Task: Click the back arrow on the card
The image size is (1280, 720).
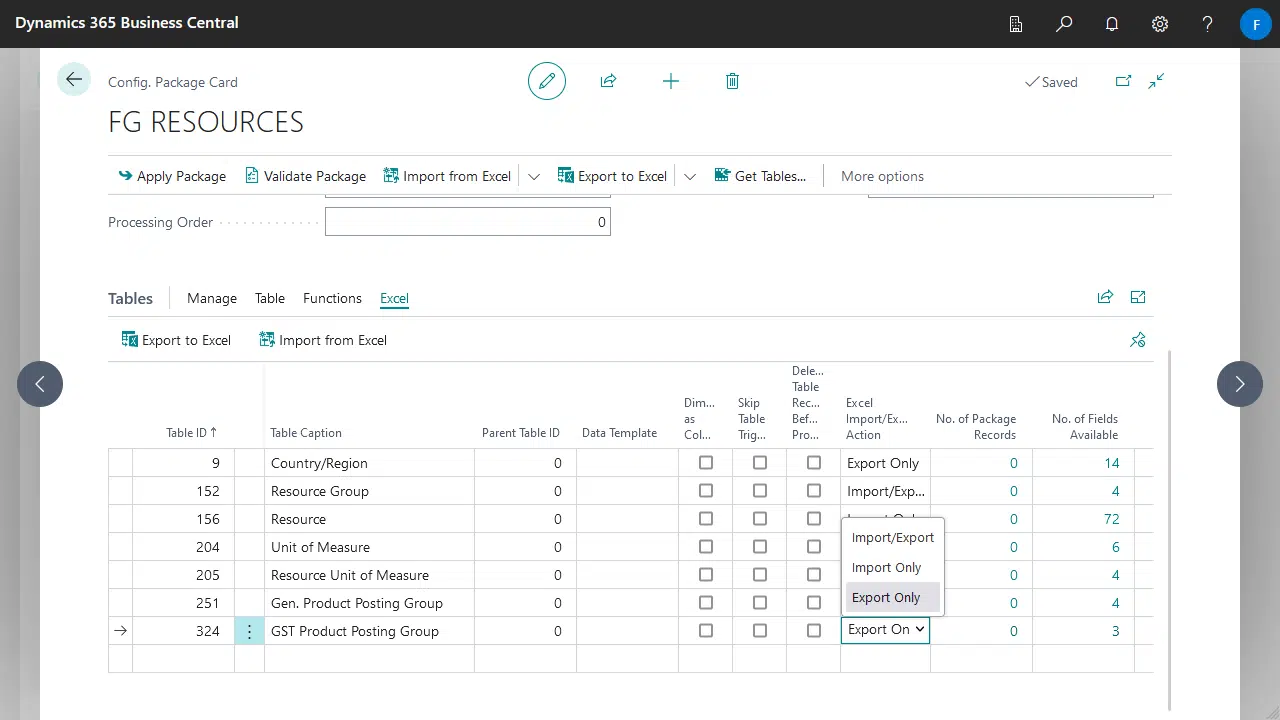Action: point(74,80)
